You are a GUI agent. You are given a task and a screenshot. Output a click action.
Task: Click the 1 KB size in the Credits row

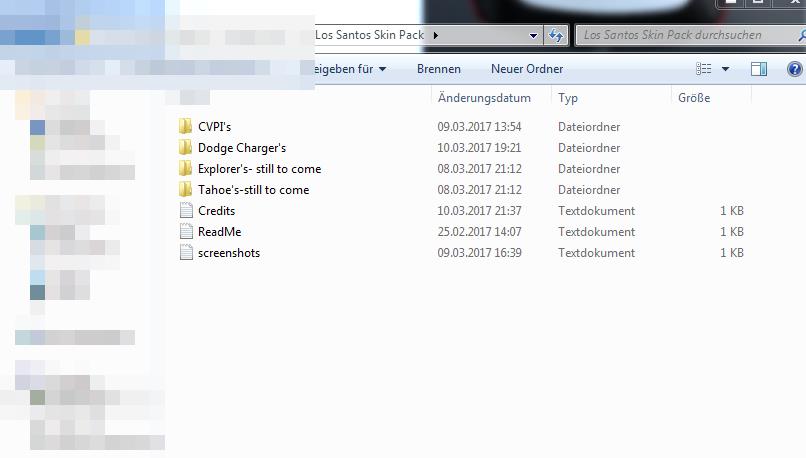(x=731, y=211)
